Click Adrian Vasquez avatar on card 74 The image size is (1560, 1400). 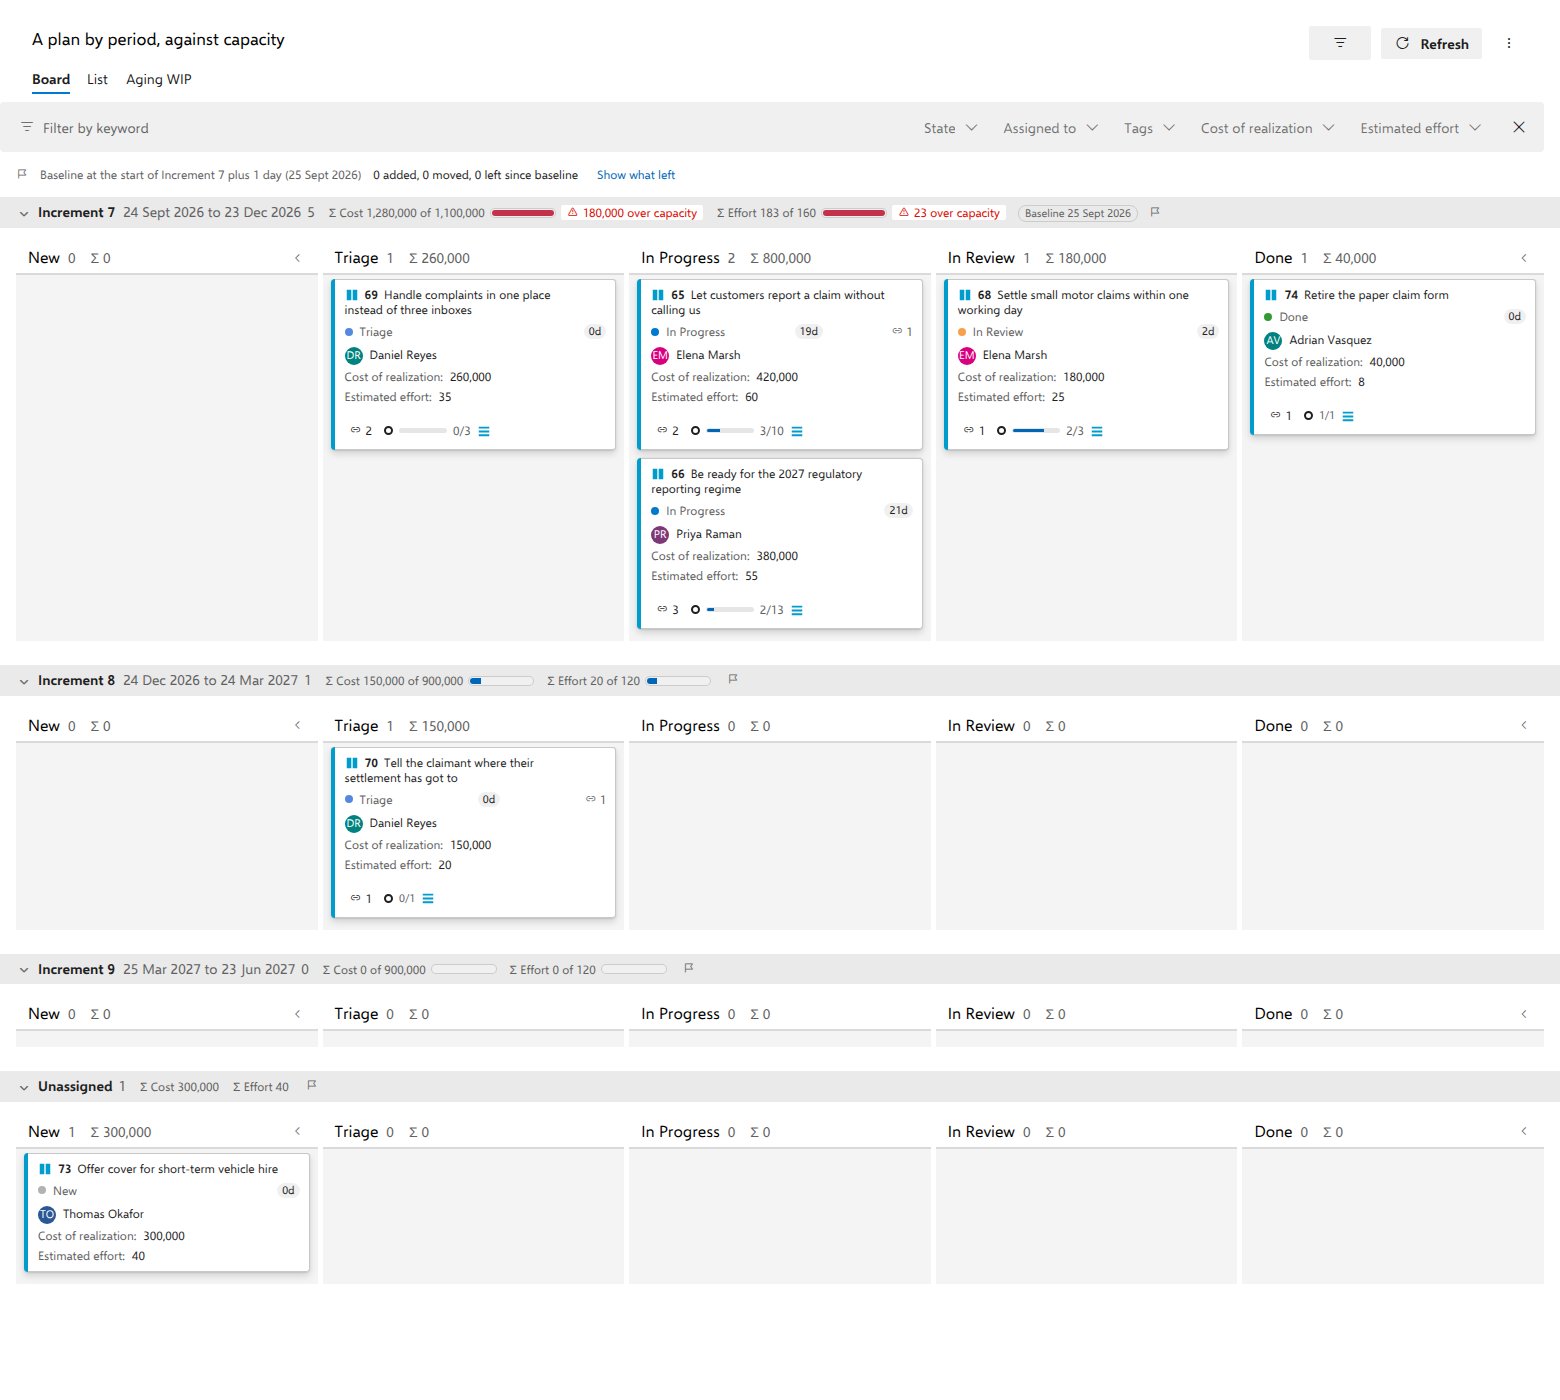tap(1273, 340)
